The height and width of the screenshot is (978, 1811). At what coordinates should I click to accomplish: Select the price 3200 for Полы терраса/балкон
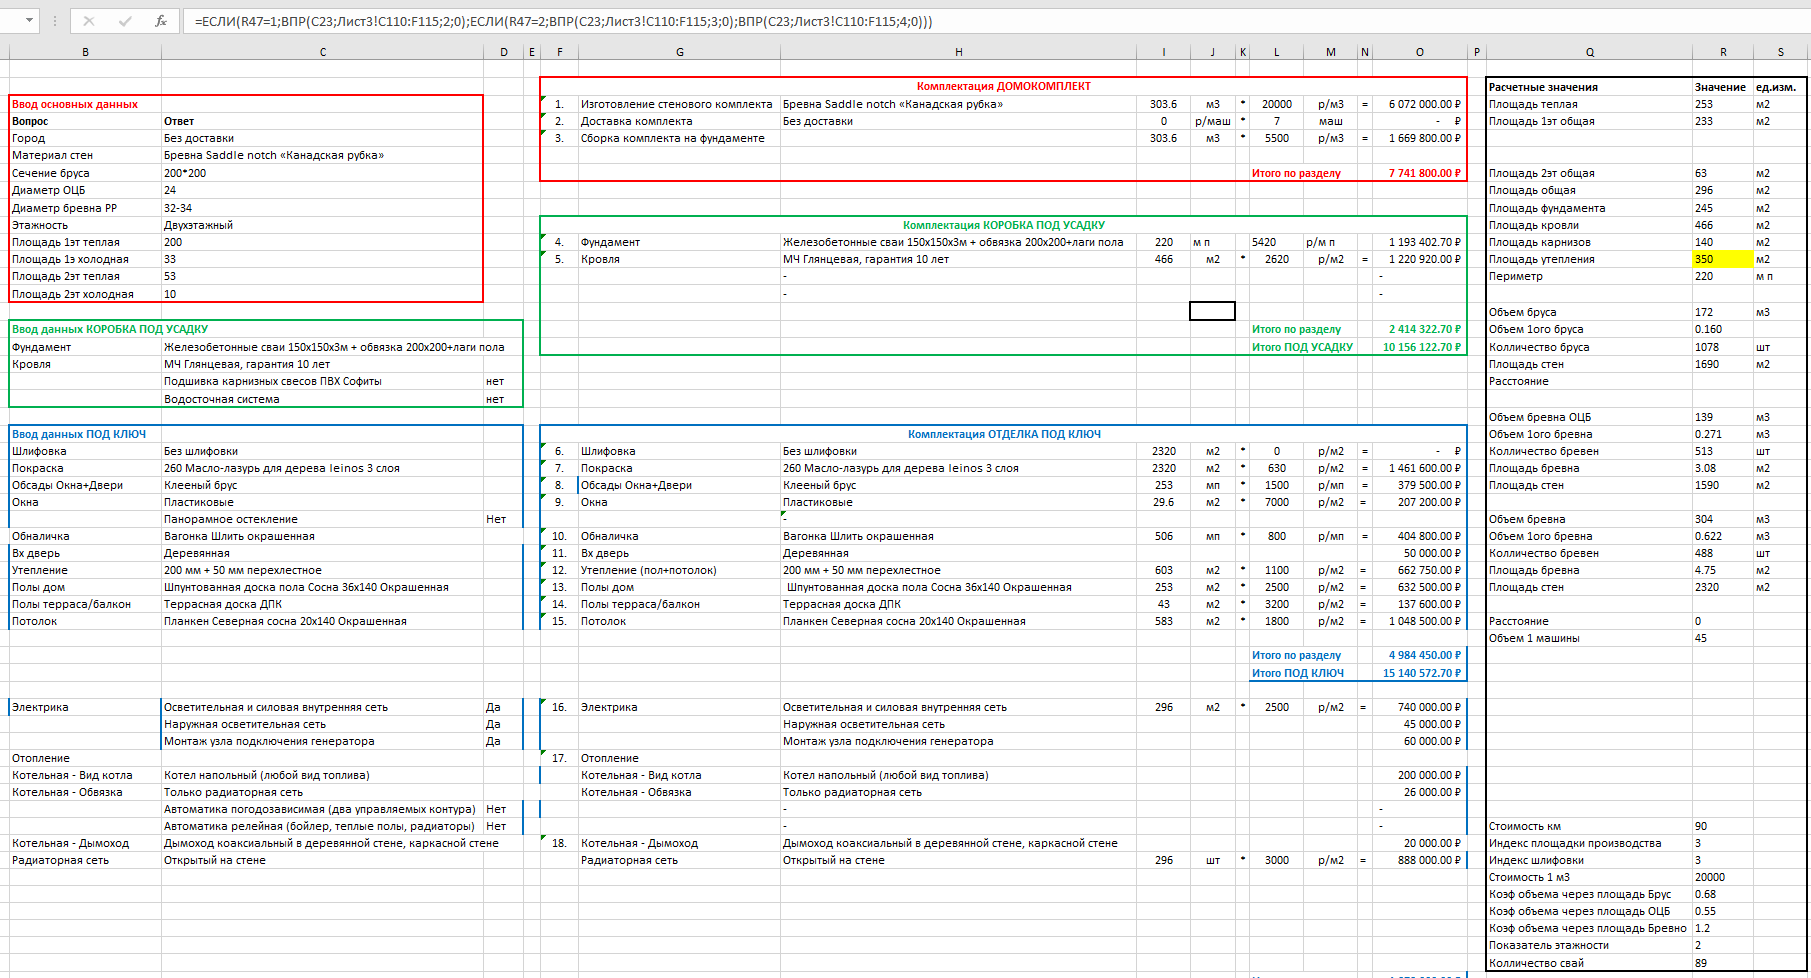pos(1276,604)
